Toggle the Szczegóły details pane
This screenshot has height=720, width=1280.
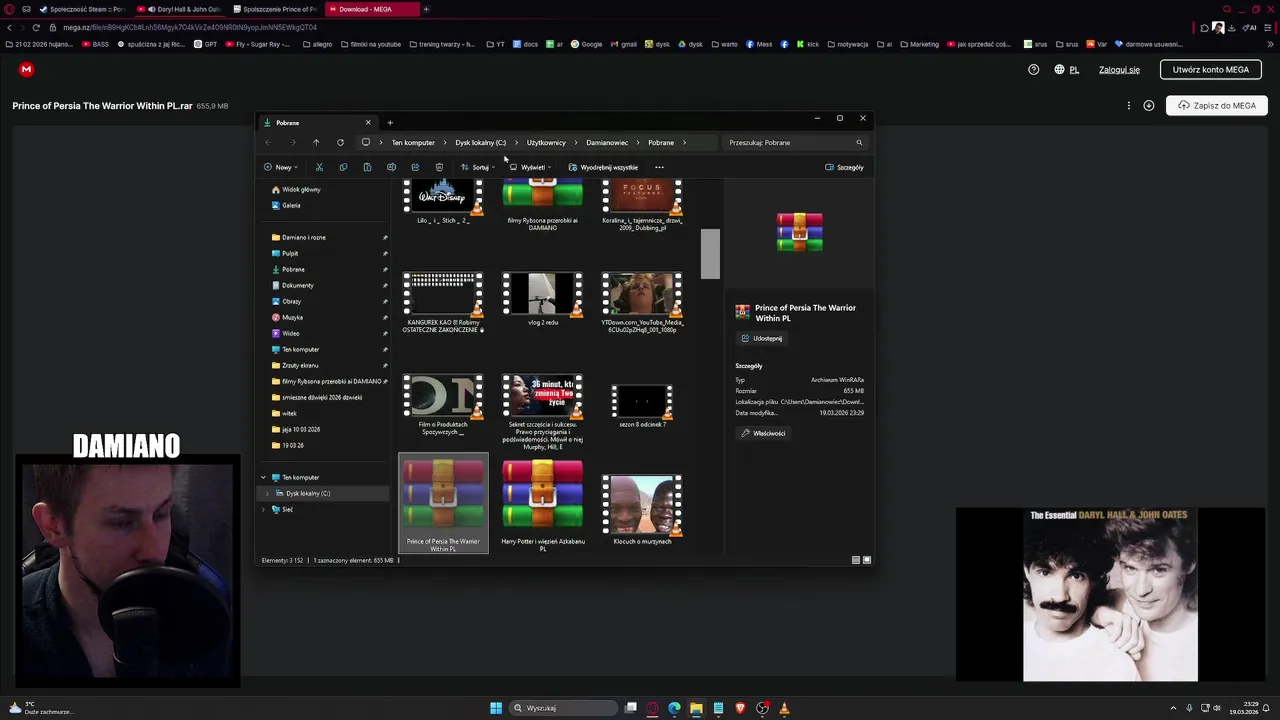coord(844,167)
